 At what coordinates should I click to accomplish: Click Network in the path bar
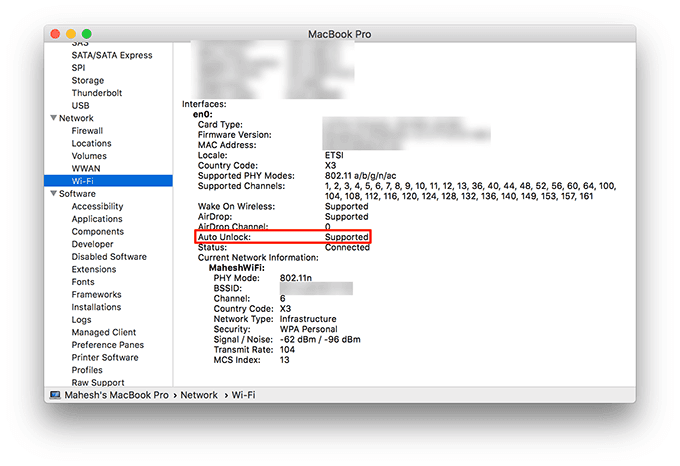pos(199,395)
